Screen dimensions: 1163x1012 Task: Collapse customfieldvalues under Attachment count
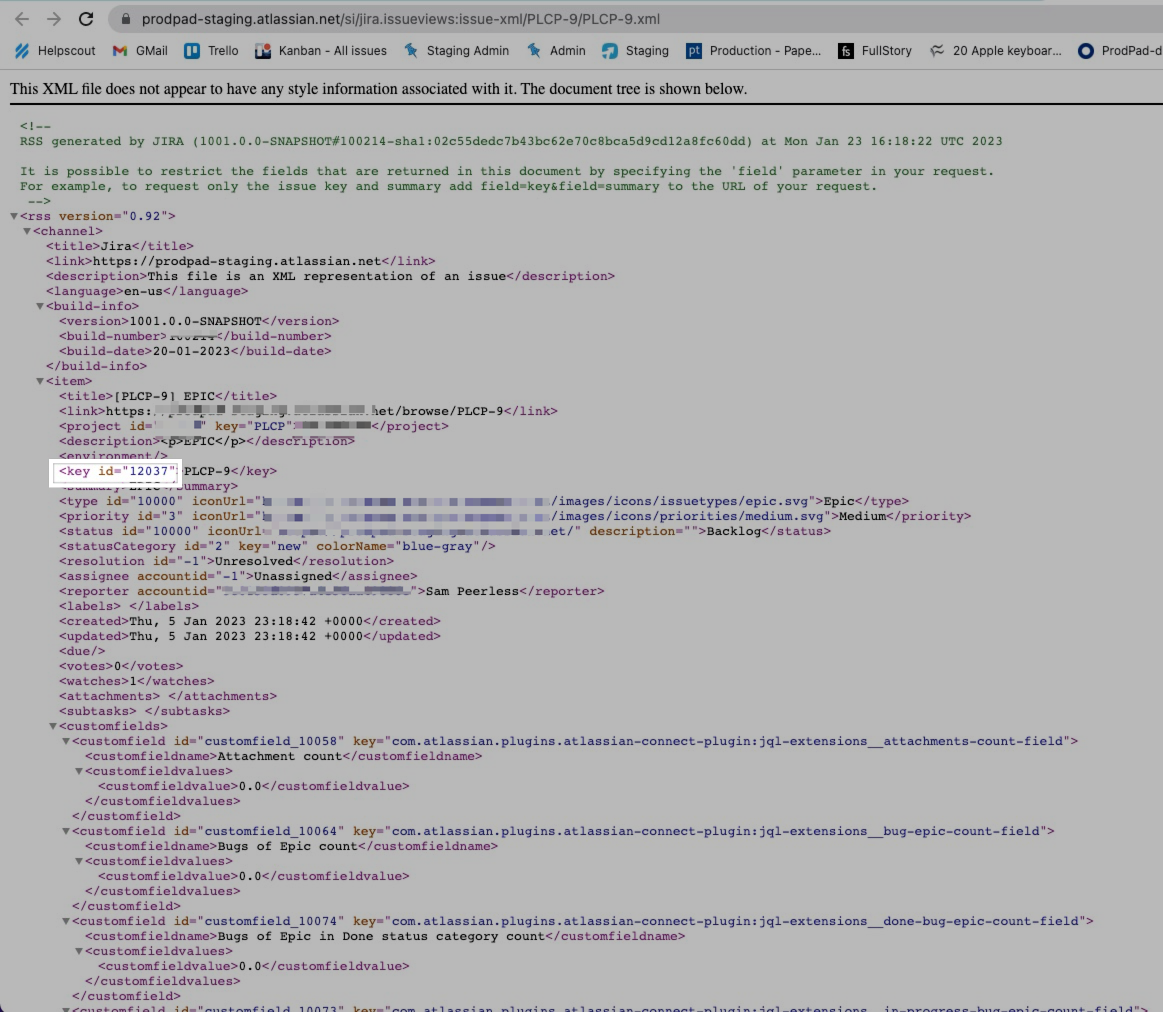(79, 771)
